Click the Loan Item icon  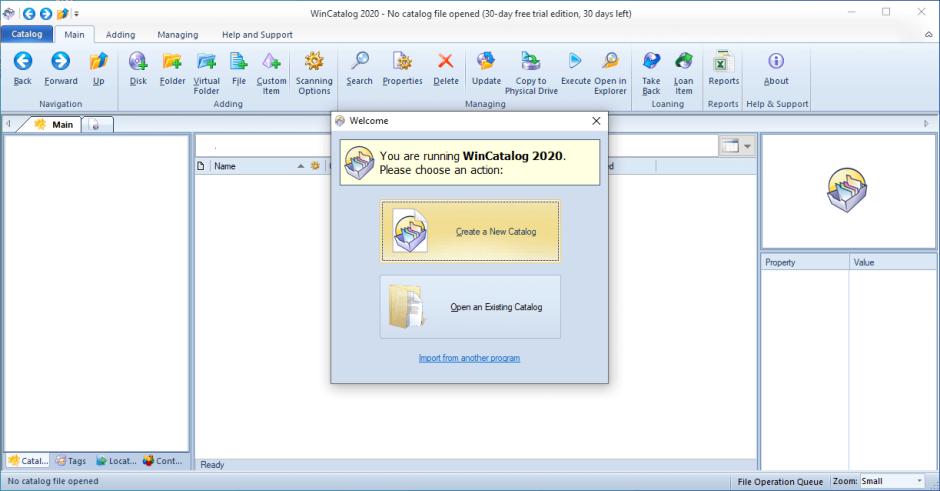click(x=683, y=73)
